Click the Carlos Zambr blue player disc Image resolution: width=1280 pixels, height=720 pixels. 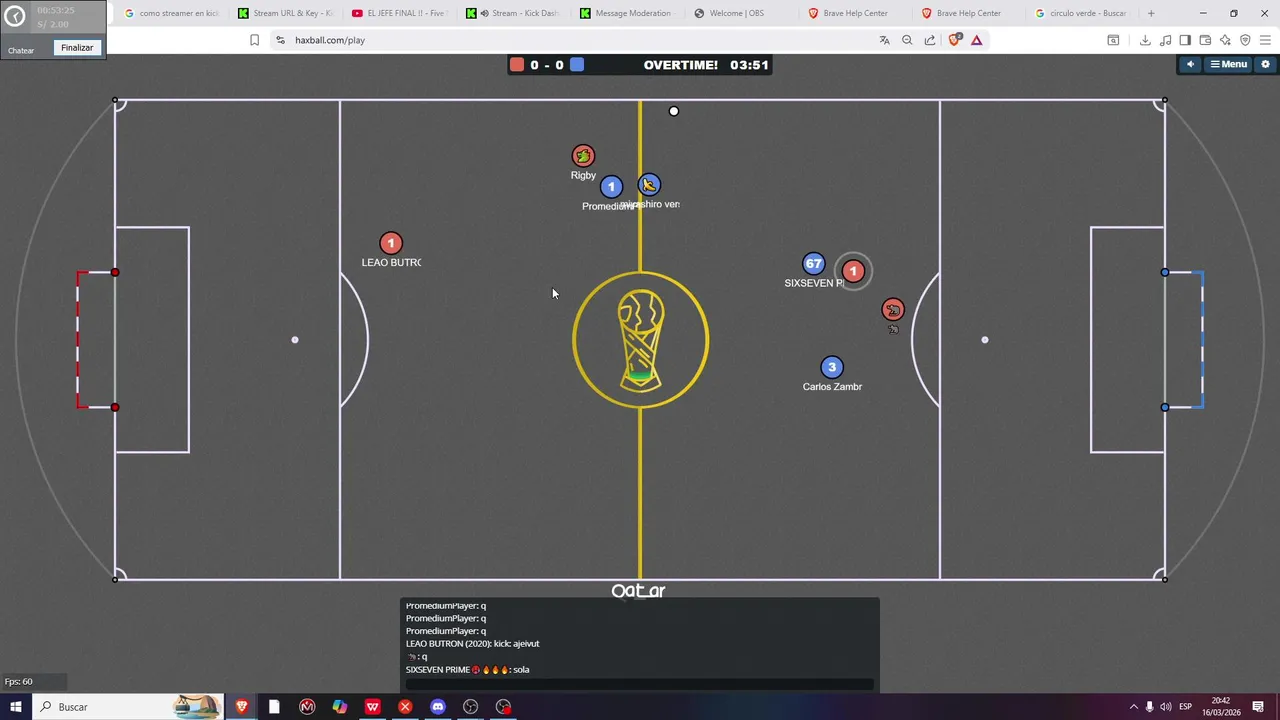pyautogui.click(x=832, y=367)
